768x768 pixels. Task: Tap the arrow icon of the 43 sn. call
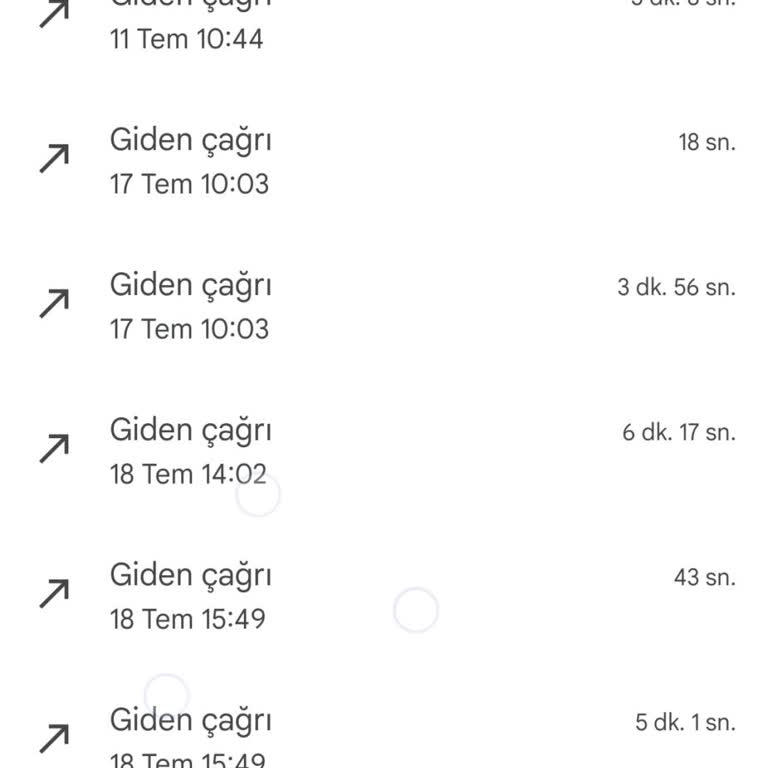point(54,593)
